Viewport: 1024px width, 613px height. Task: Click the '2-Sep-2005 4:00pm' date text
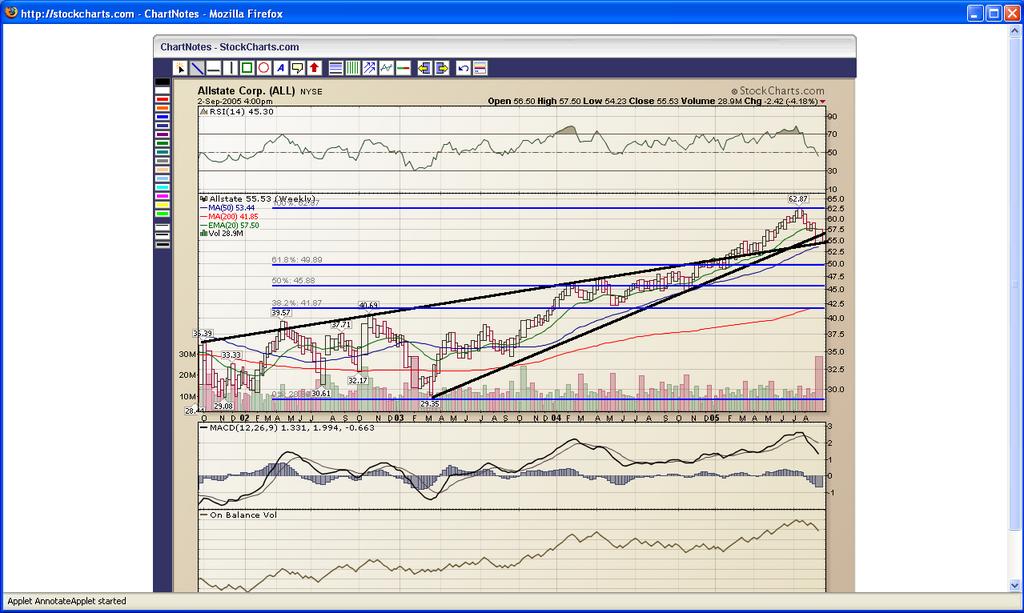[235, 101]
